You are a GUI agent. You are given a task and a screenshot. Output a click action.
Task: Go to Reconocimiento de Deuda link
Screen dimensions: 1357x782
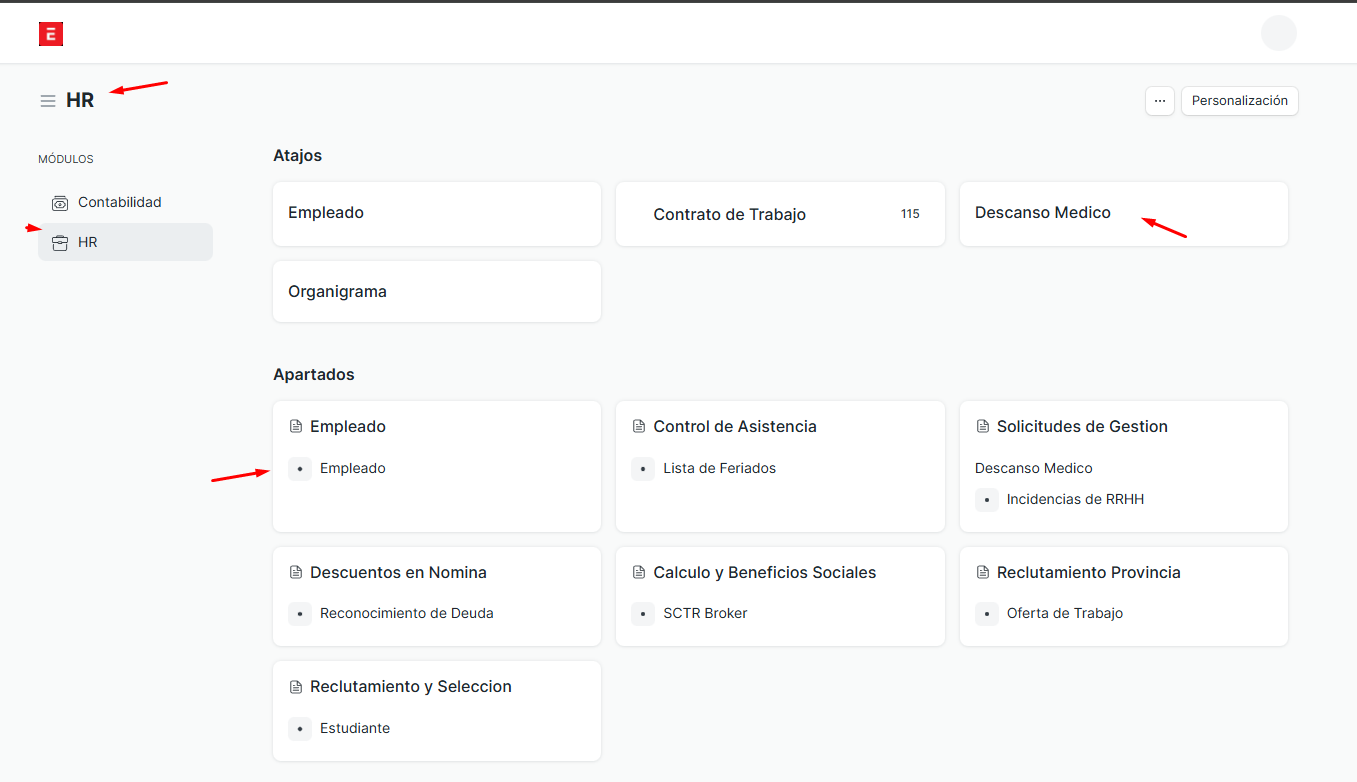click(406, 613)
